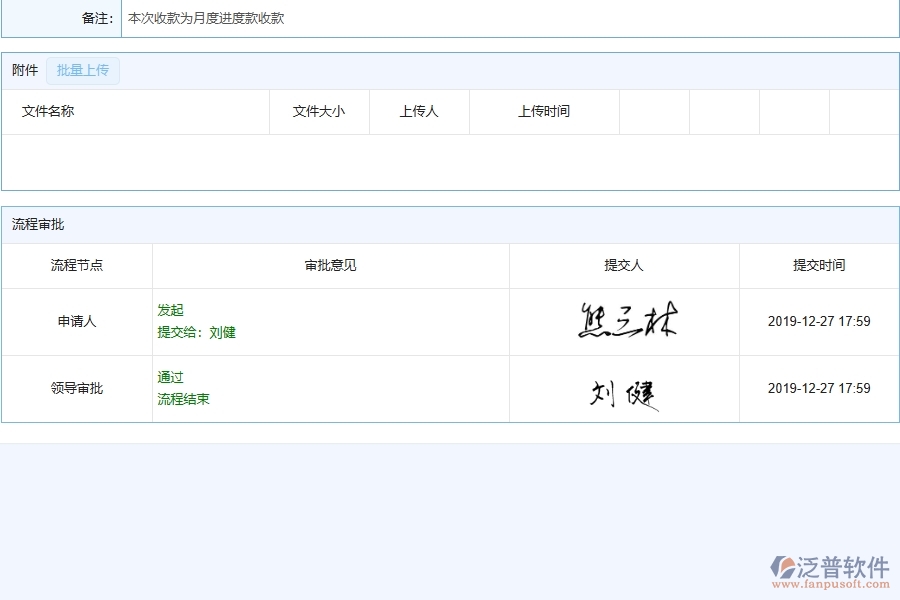This screenshot has width=900, height=600.
Task: Select the 申请人 workflow node cell
Action: click(x=77, y=320)
